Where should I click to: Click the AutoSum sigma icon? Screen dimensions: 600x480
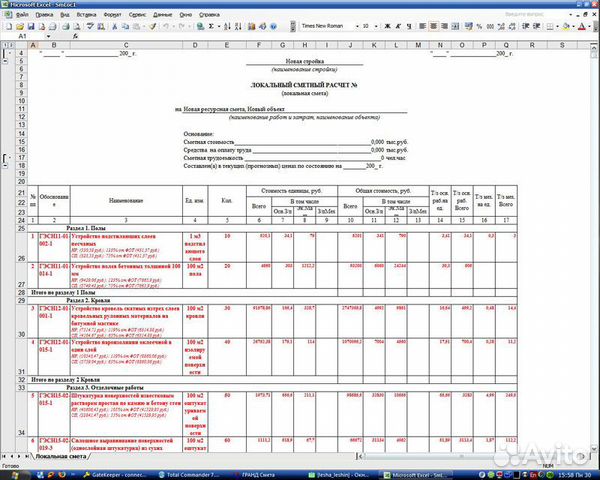click(211, 26)
